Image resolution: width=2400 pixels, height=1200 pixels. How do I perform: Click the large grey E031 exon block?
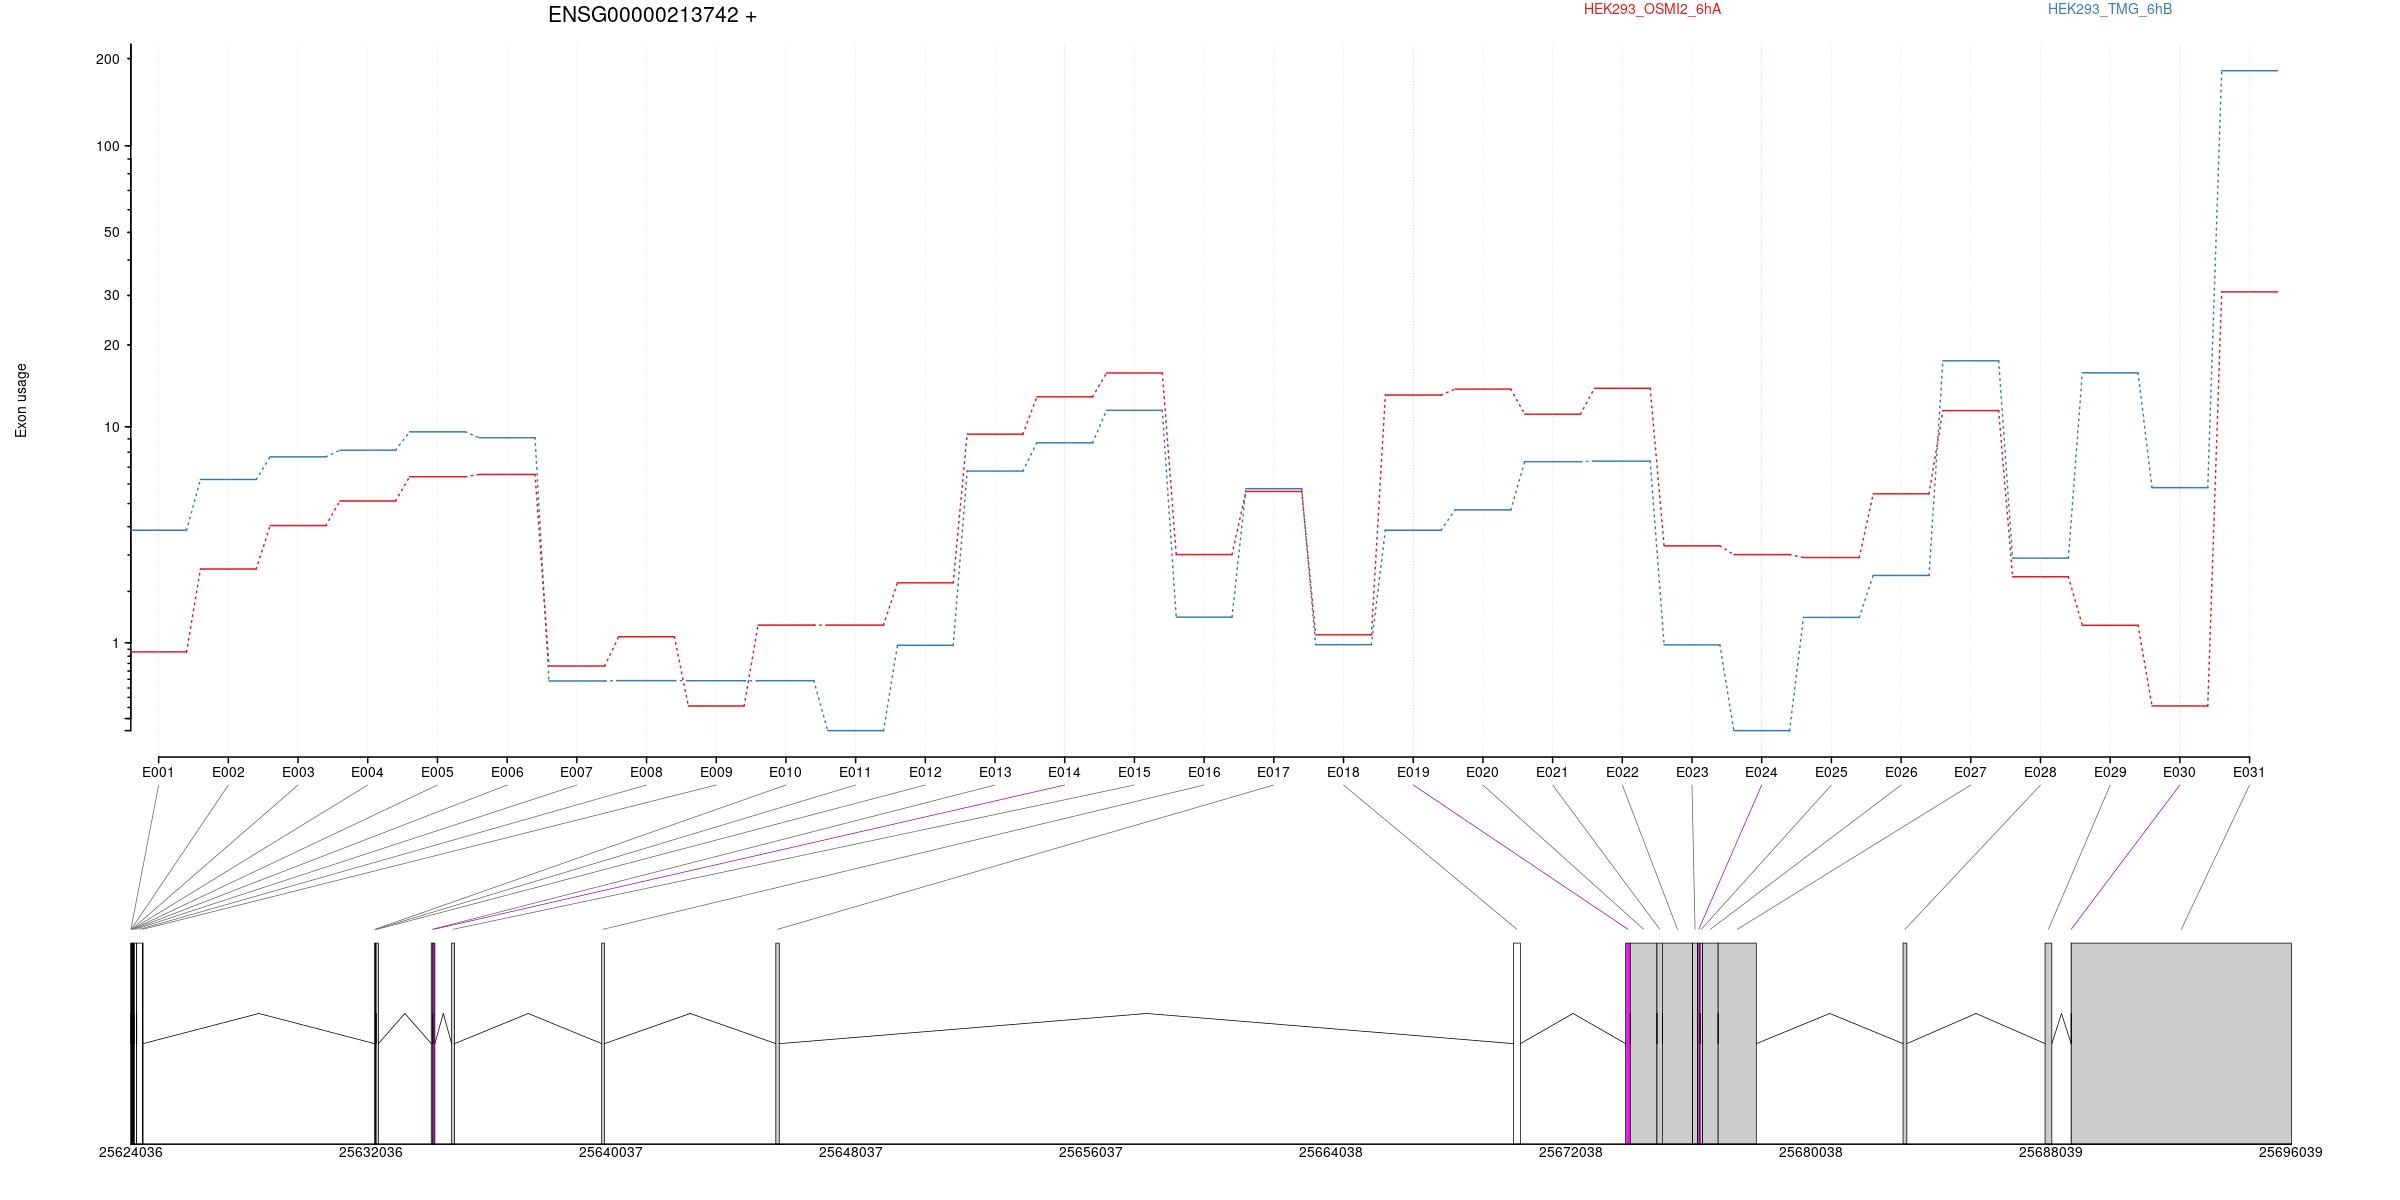[2181, 1043]
